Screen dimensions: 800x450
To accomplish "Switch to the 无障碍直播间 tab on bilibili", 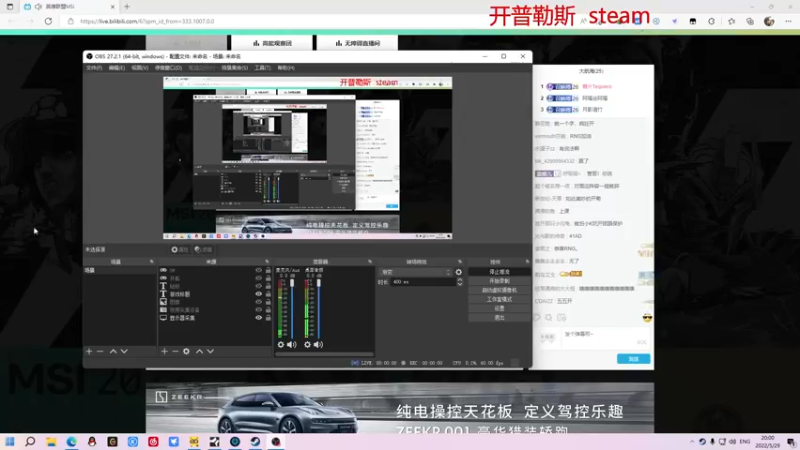I will click(358, 43).
